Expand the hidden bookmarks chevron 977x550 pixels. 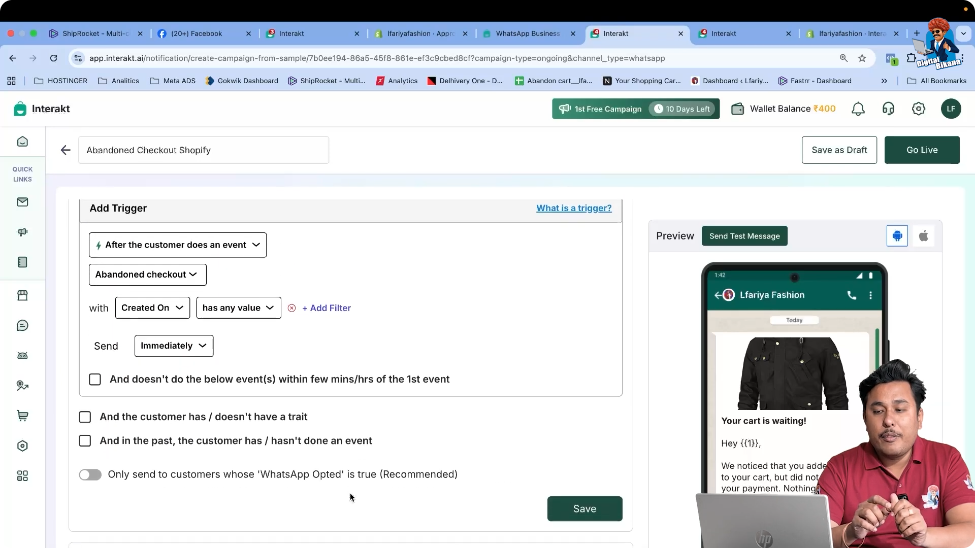(x=884, y=80)
